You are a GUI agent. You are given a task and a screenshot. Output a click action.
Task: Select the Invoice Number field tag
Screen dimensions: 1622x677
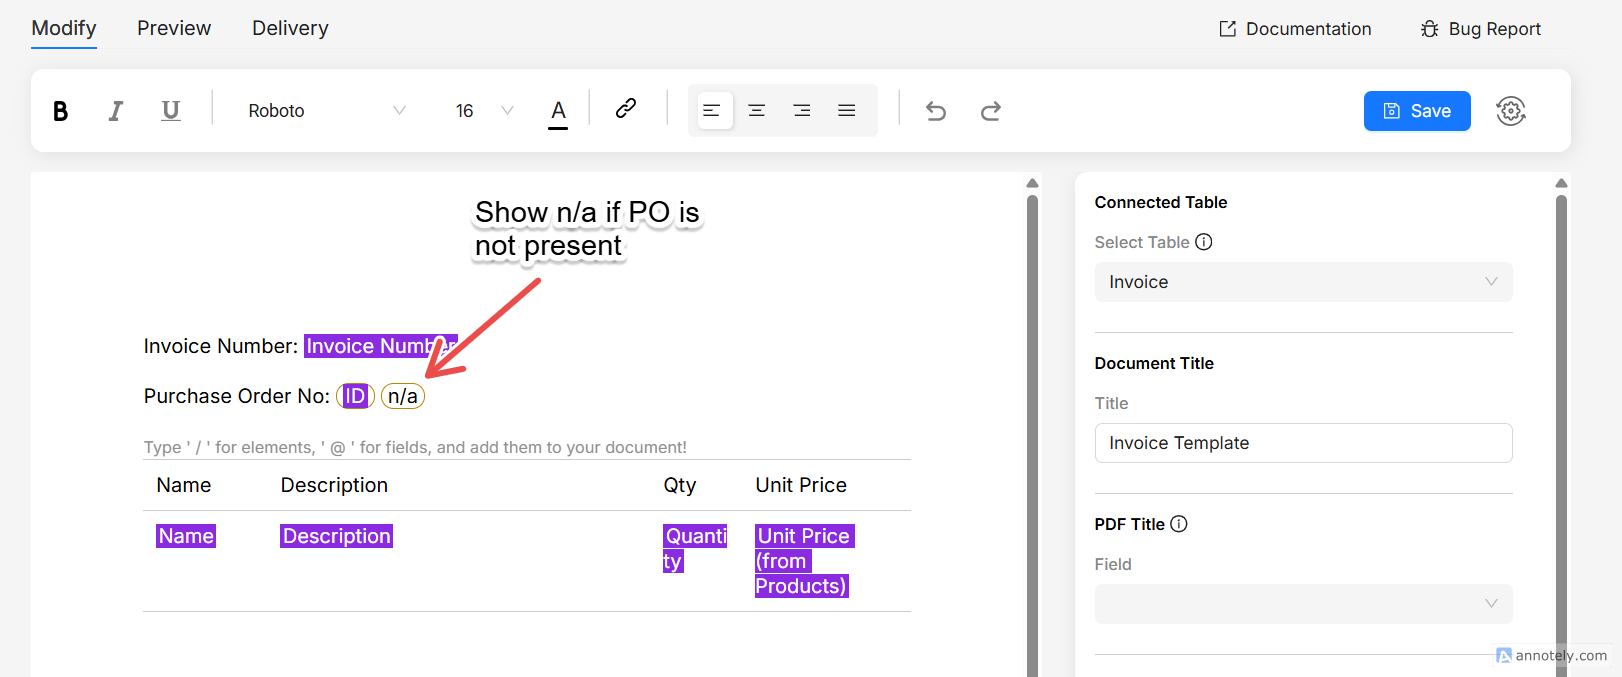[x=380, y=346]
